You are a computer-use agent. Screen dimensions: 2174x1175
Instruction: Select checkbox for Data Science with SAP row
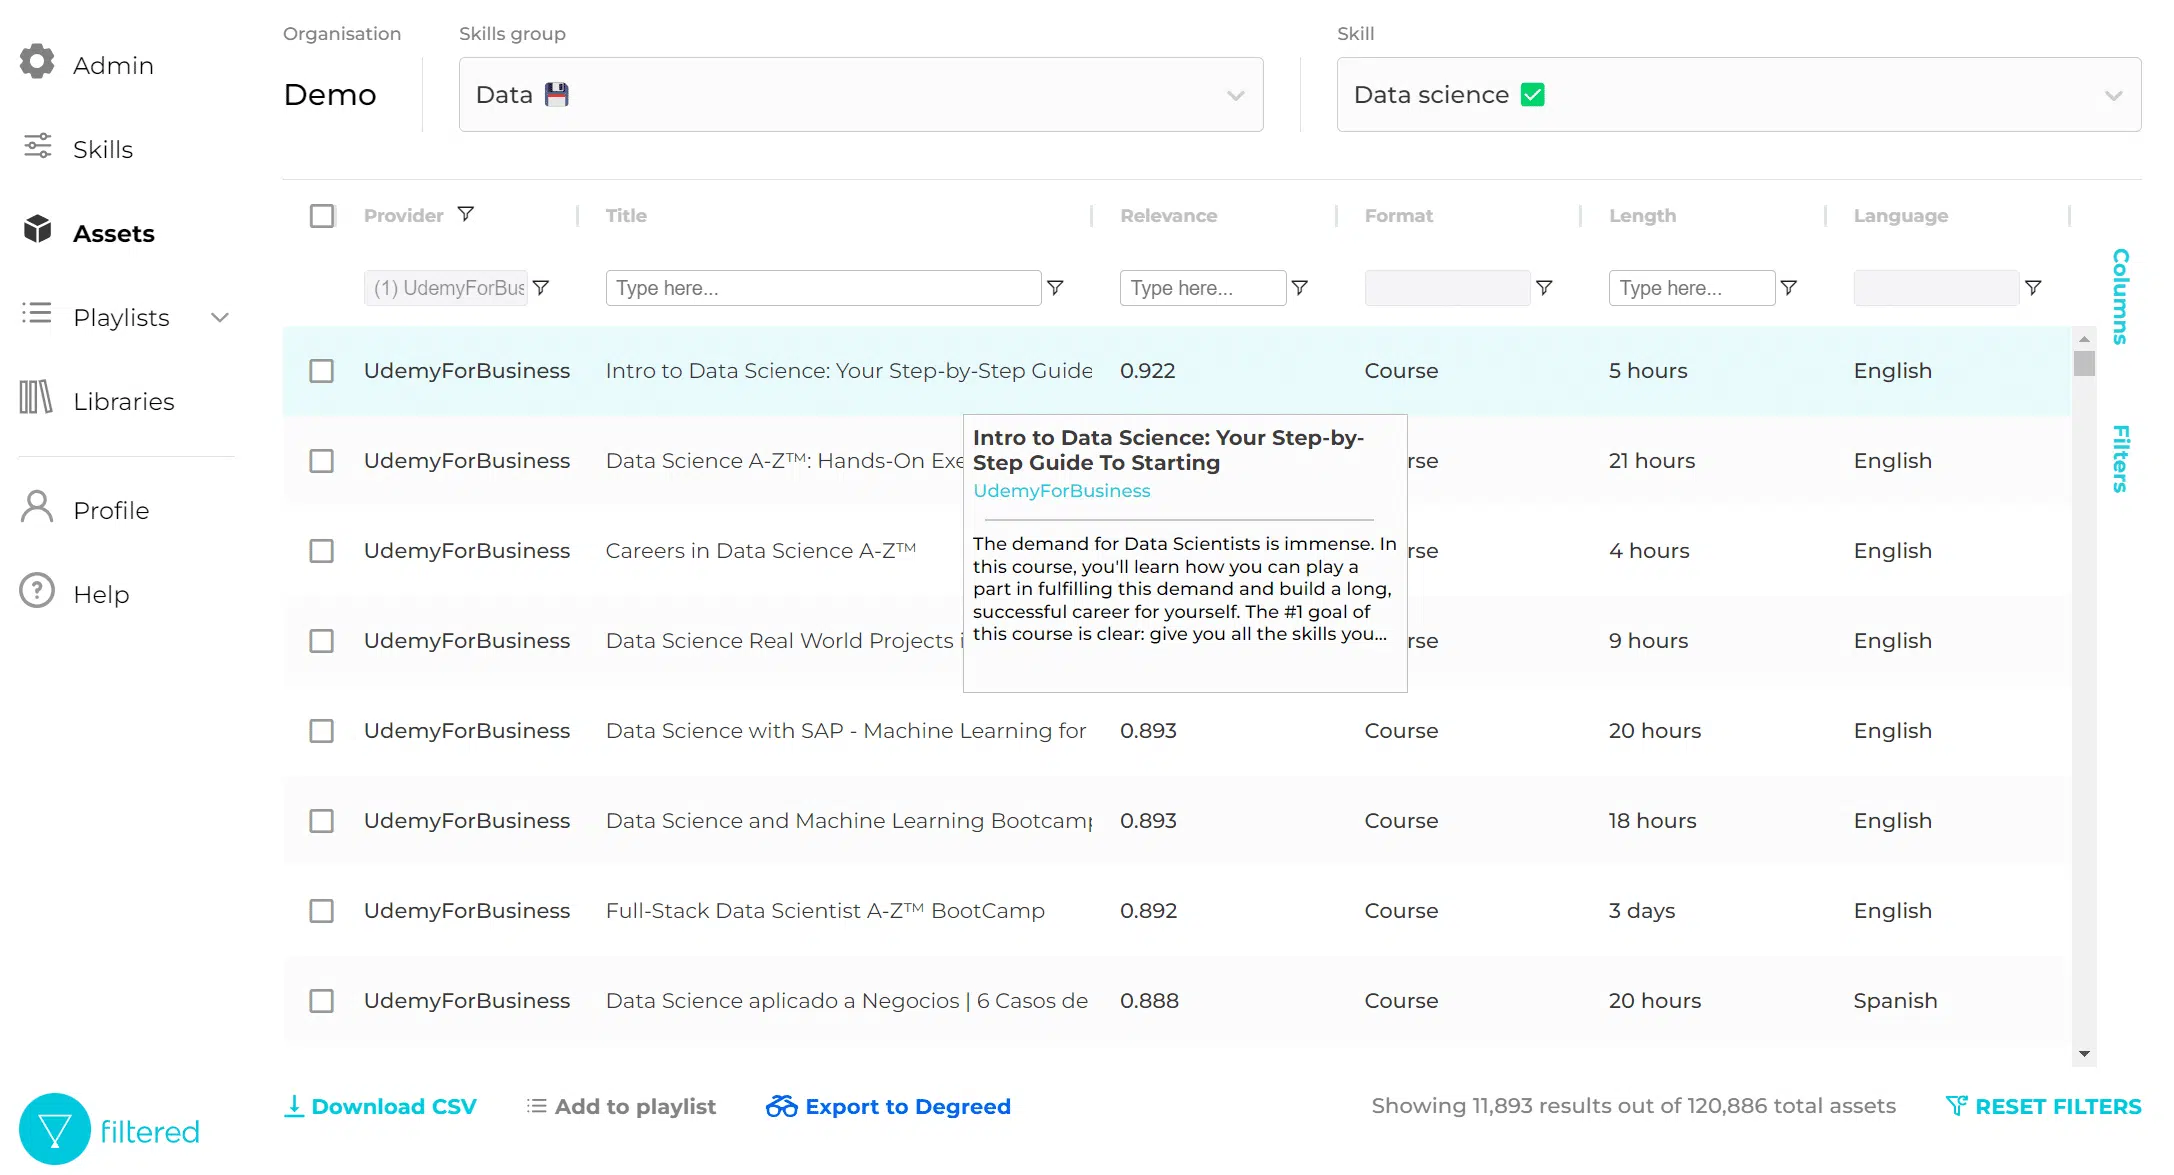click(322, 731)
